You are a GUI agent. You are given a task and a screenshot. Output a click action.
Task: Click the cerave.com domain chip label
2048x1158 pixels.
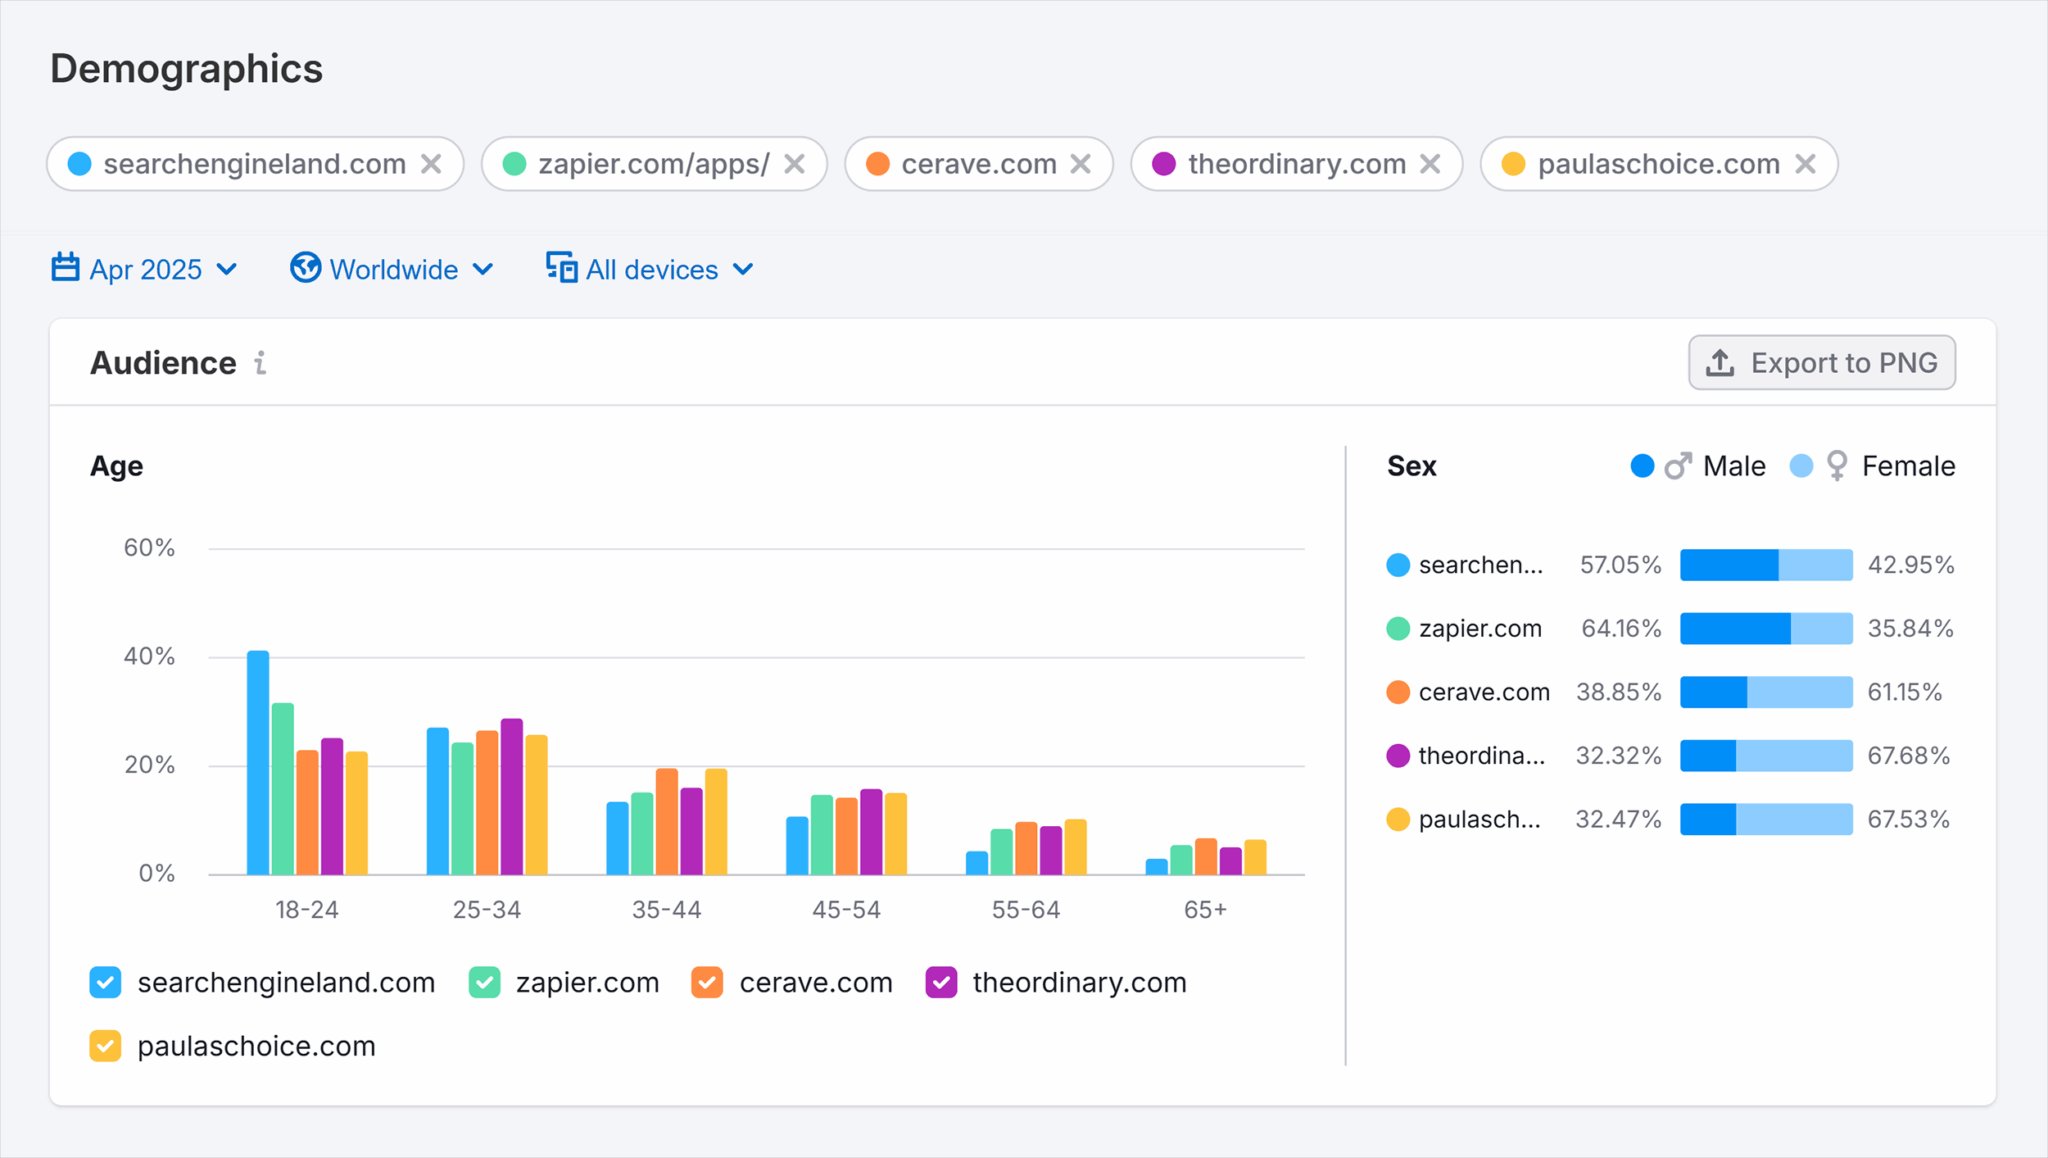click(979, 164)
